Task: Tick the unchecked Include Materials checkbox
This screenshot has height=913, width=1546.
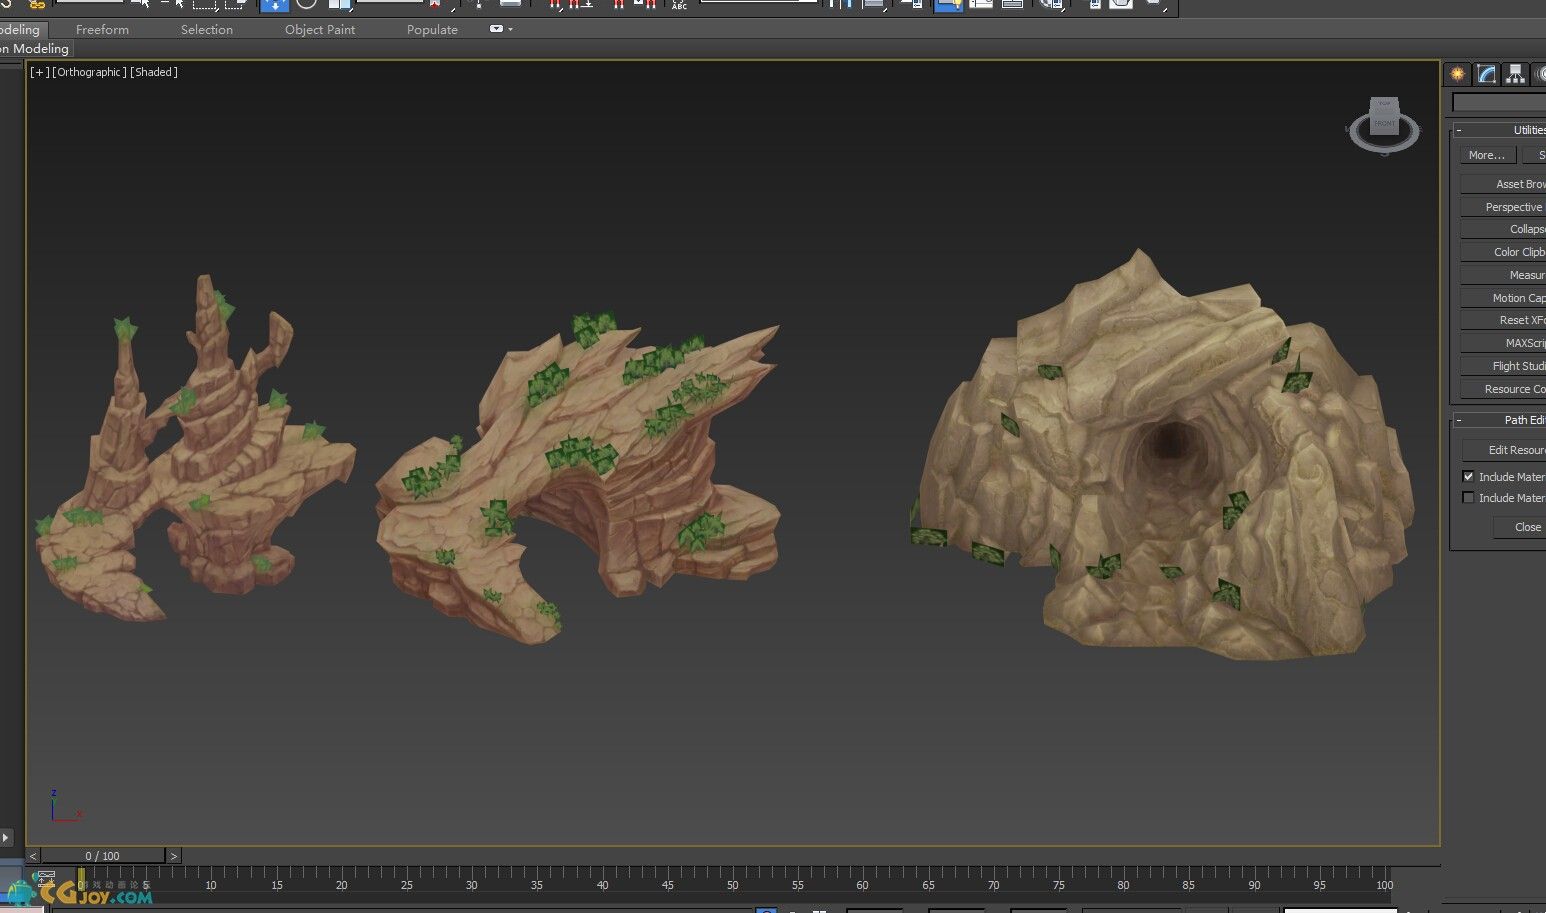Action: click(1468, 497)
